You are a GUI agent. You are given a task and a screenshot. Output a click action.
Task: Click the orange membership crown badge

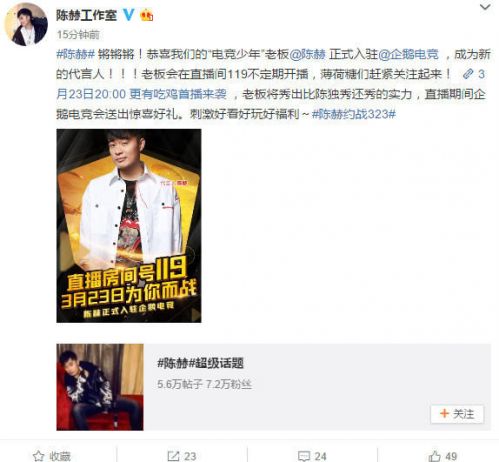[x=147, y=15]
